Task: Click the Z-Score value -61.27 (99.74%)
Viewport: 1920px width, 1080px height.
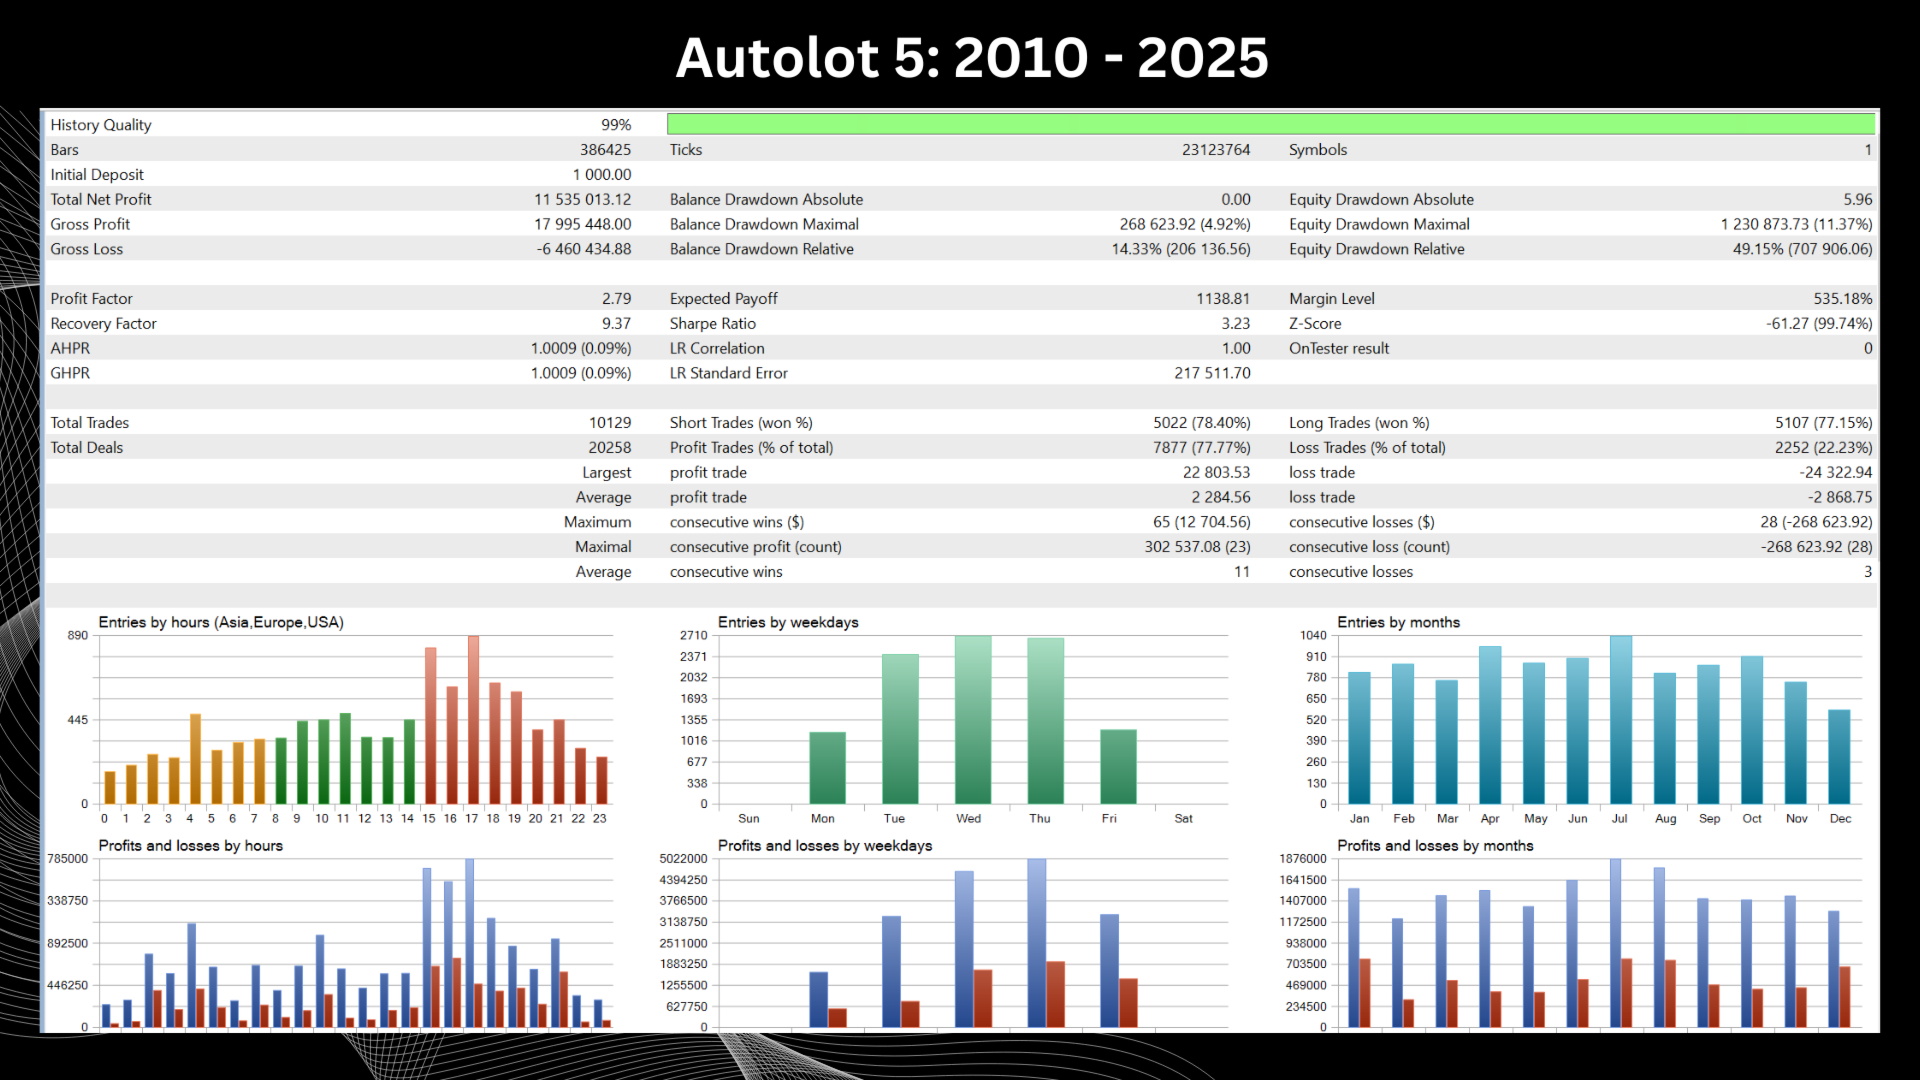Action: pyautogui.click(x=1818, y=323)
